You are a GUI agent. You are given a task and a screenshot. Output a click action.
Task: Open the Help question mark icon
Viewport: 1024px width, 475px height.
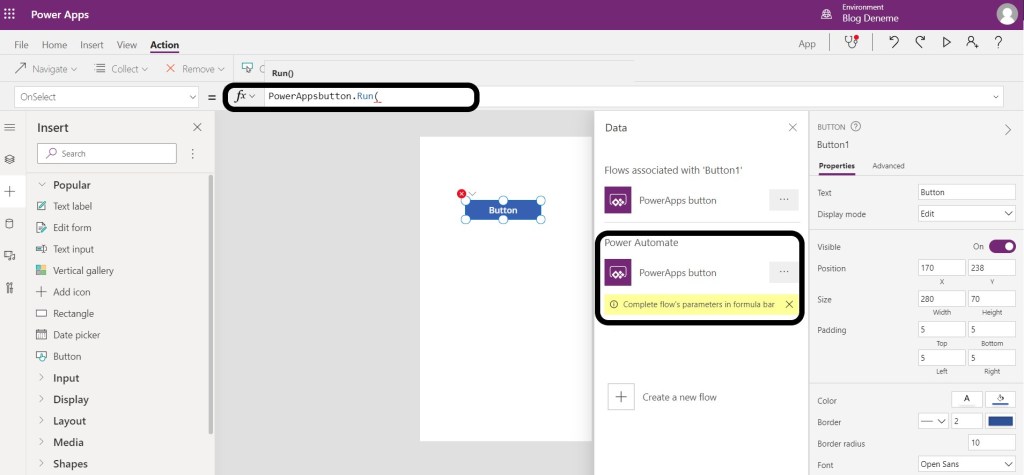click(x=998, y=42)
